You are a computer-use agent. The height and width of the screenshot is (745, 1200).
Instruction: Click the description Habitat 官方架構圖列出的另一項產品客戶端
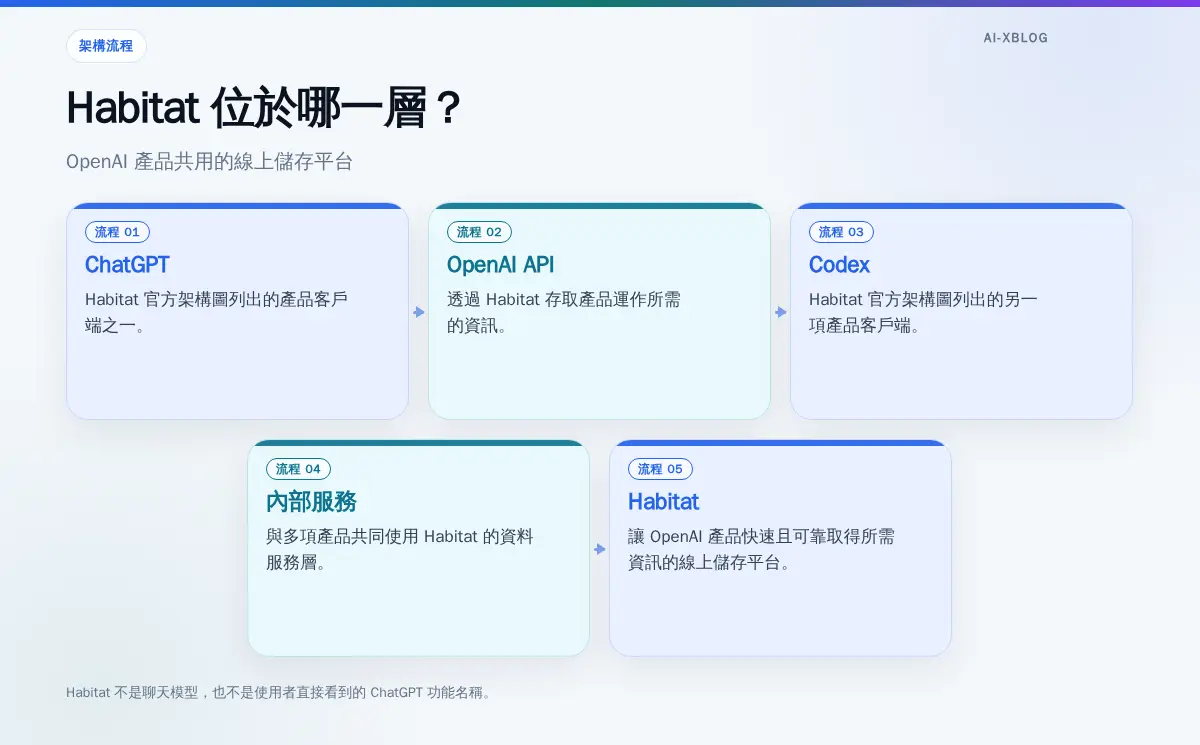coord(923,312)
